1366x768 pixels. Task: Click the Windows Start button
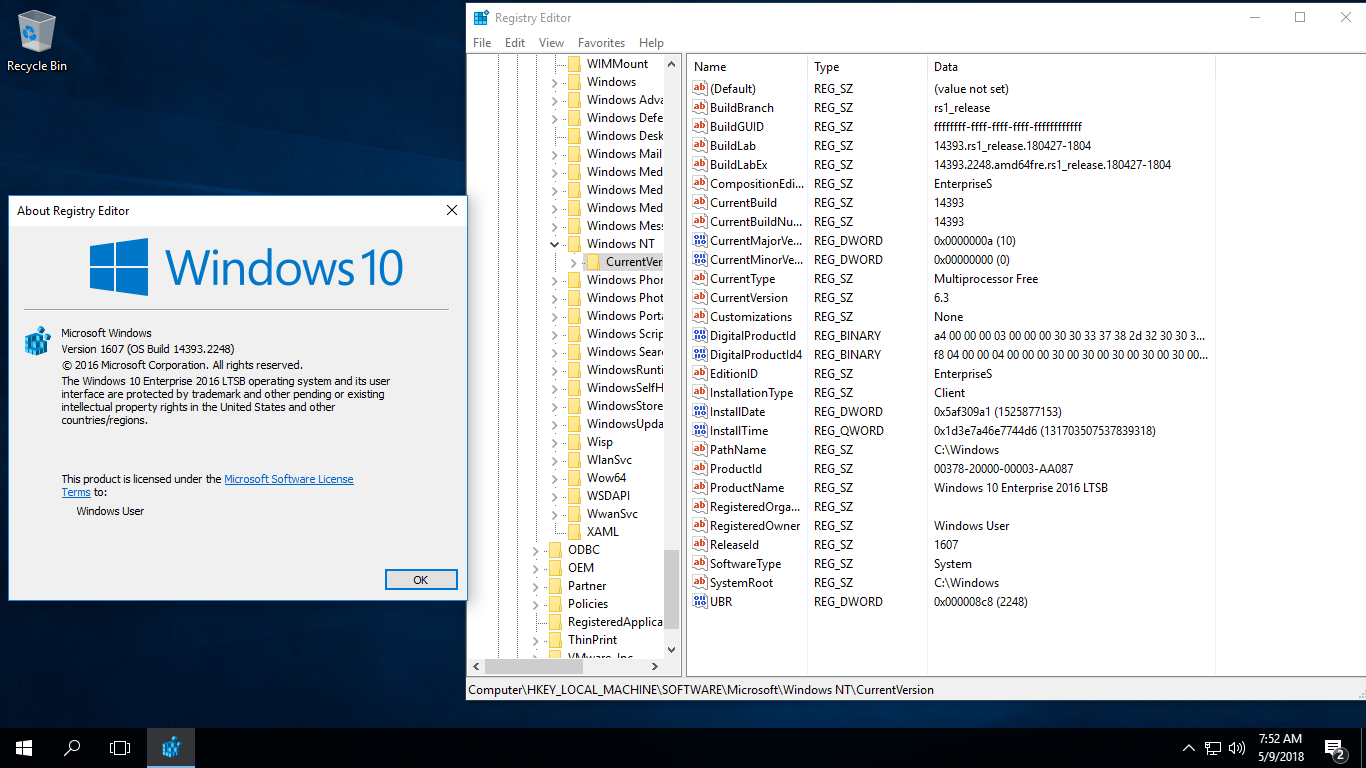coord(24,747)
